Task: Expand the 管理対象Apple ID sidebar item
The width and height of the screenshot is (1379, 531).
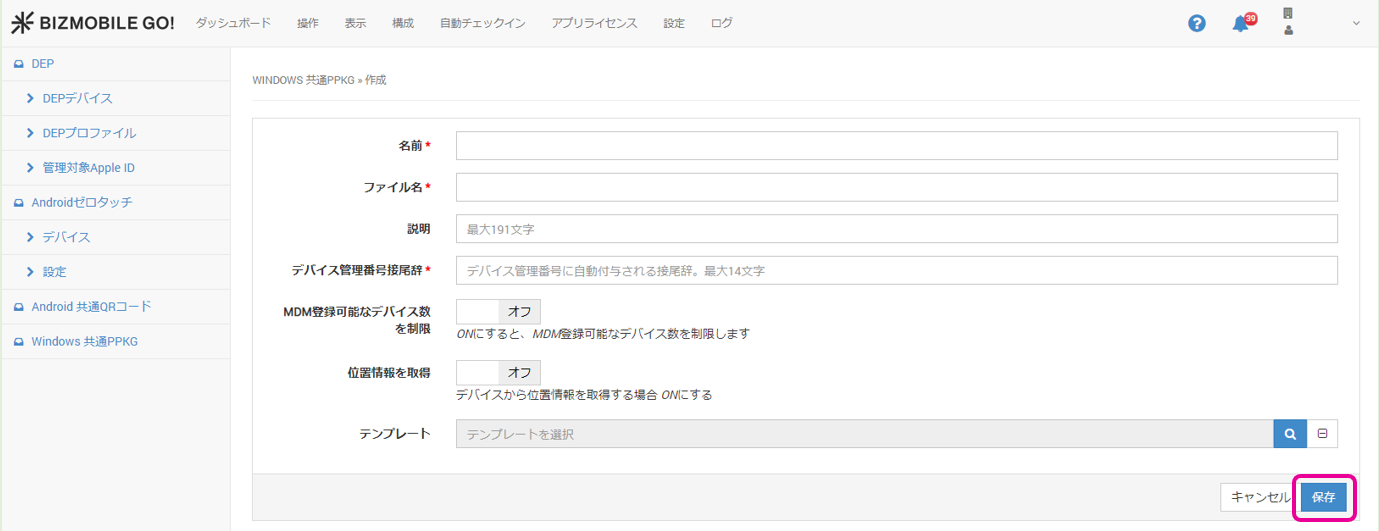Action: (88, 168)
